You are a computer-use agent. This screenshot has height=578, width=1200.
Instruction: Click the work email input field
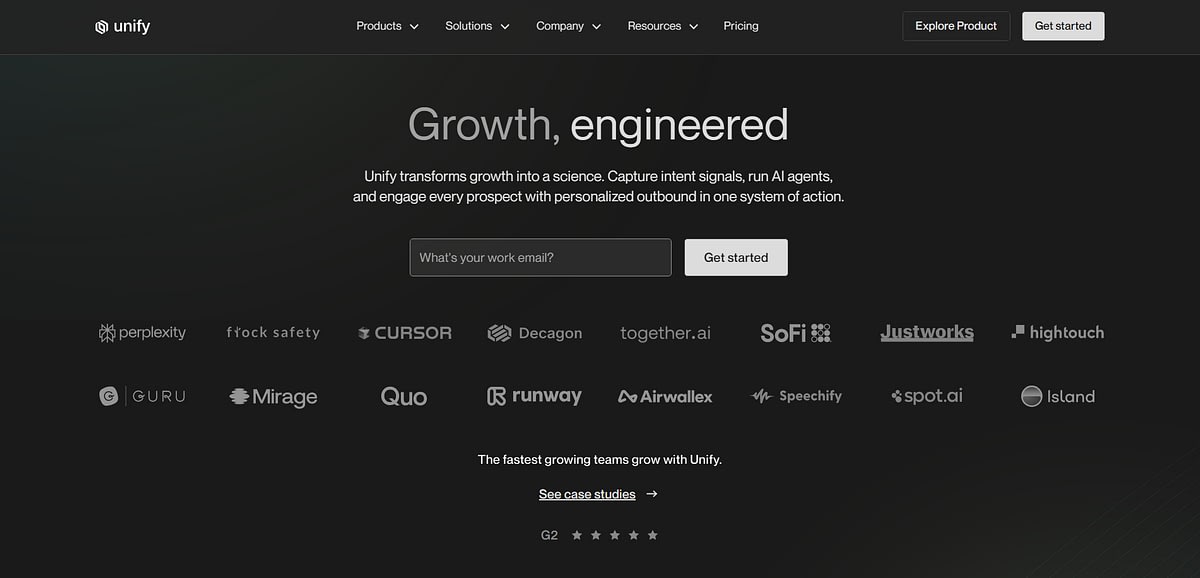click(x=540, y=257)
